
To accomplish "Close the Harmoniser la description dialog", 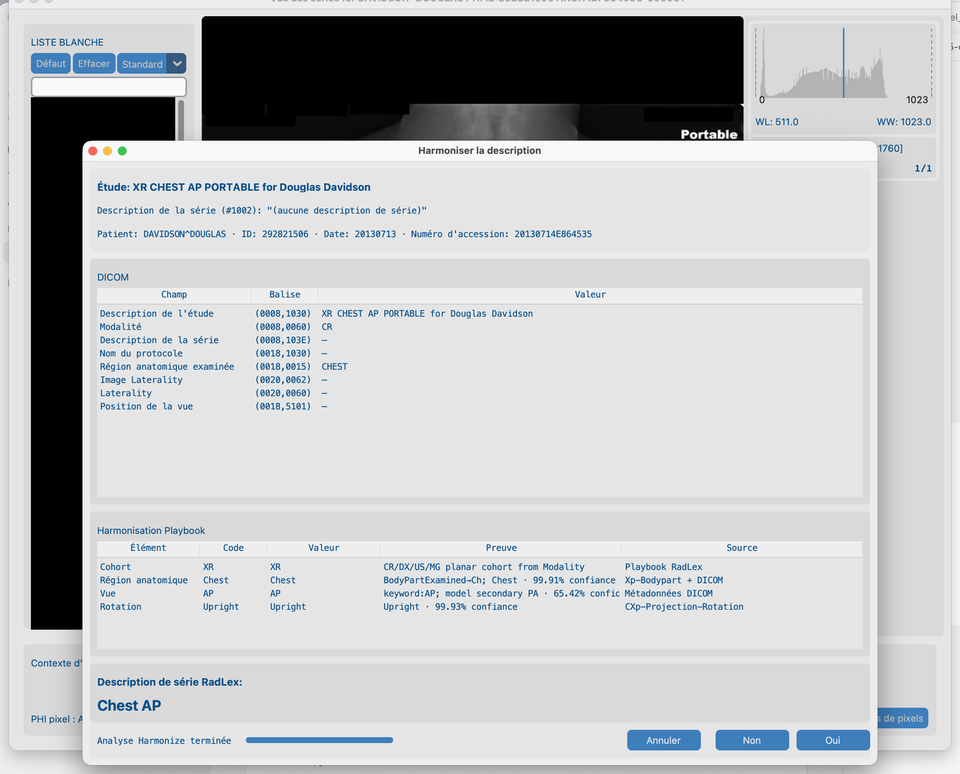I will coord(93,151).
